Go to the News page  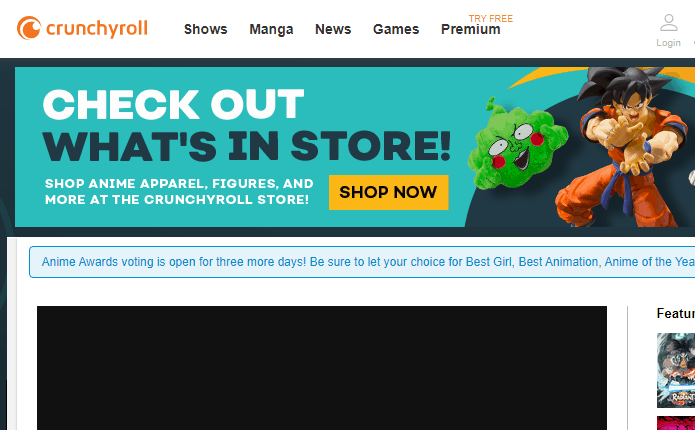click(x=333, y=29)
